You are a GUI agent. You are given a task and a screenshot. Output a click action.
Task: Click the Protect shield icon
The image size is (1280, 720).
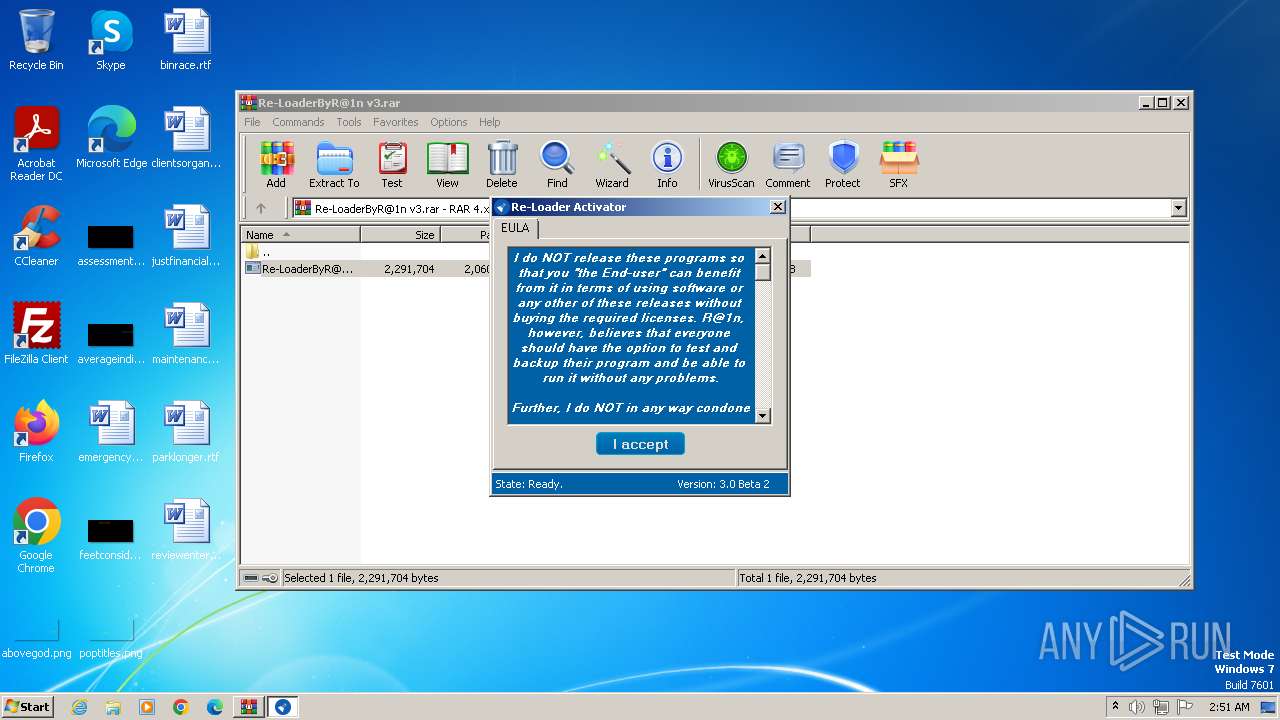(843, 165)
